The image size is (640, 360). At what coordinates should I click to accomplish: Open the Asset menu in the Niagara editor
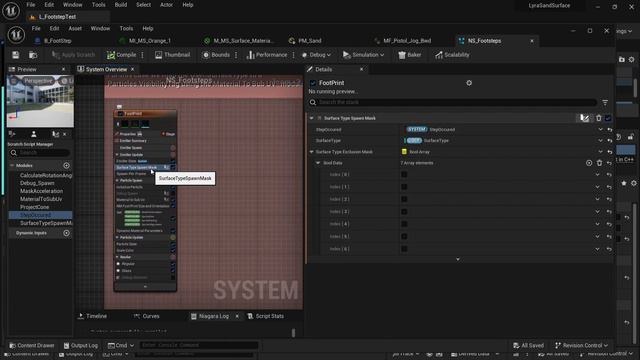tap(75, 29)
